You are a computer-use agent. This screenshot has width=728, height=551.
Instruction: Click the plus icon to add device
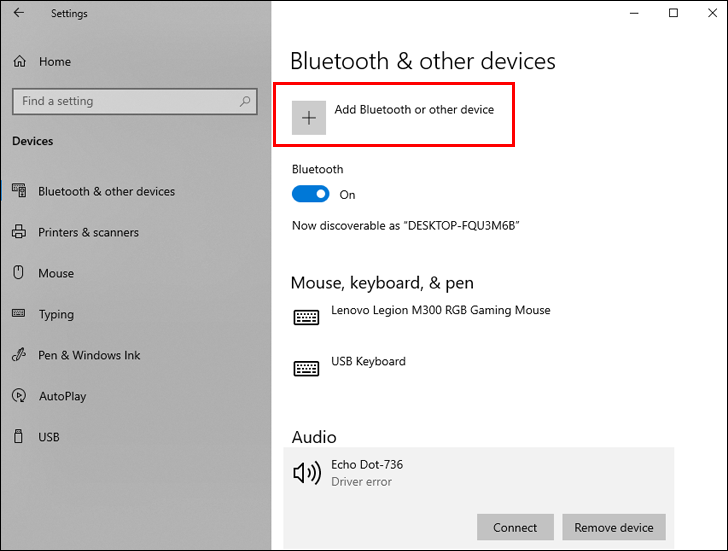[x=309, y=118]
